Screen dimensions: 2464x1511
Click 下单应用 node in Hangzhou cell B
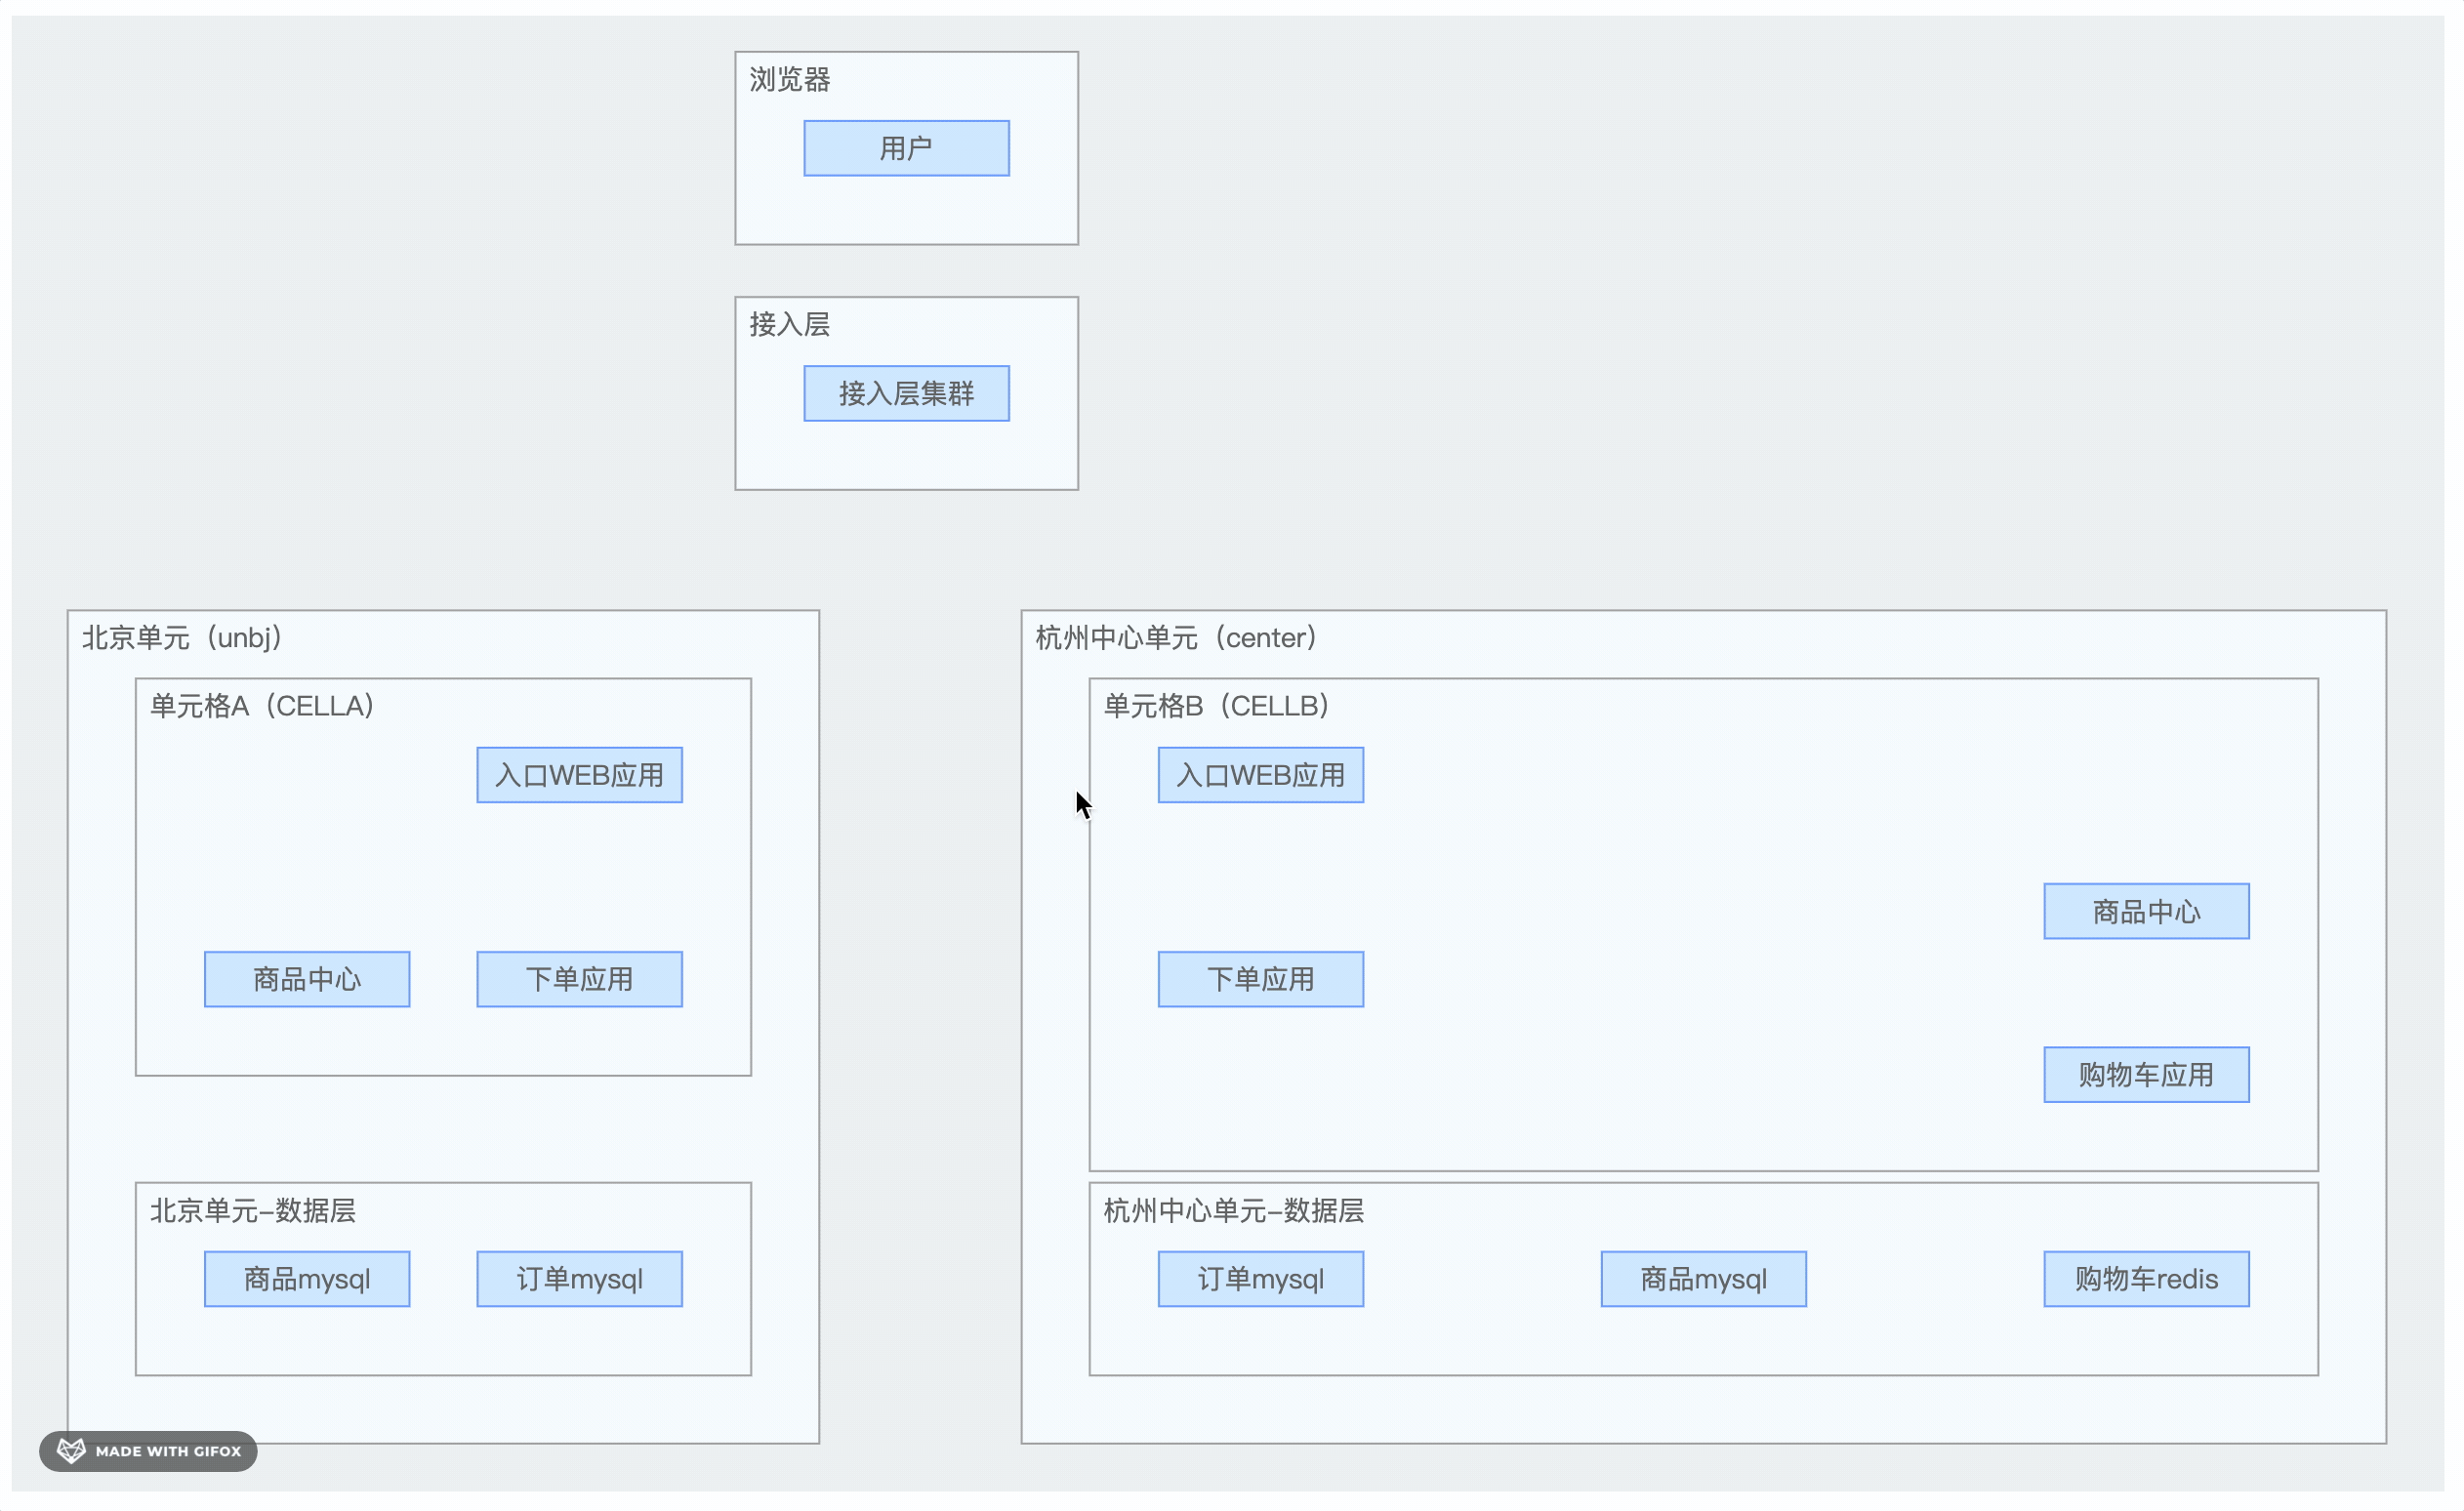tap(1260, 979)
